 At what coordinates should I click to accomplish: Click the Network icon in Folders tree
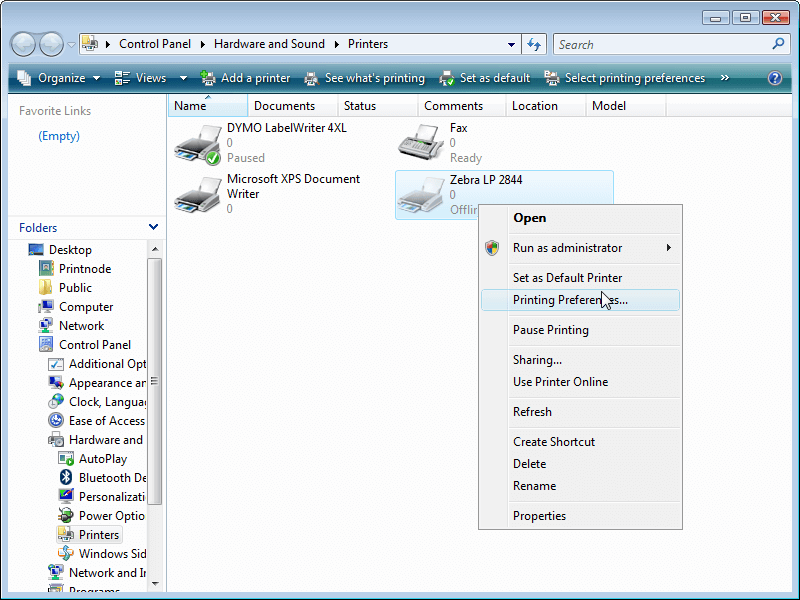pyautogui.click(x=46, y=325)
